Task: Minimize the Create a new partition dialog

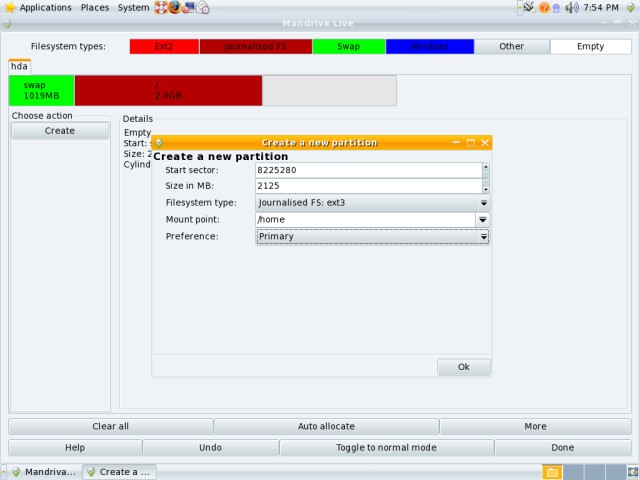Action: pos(456,142)
